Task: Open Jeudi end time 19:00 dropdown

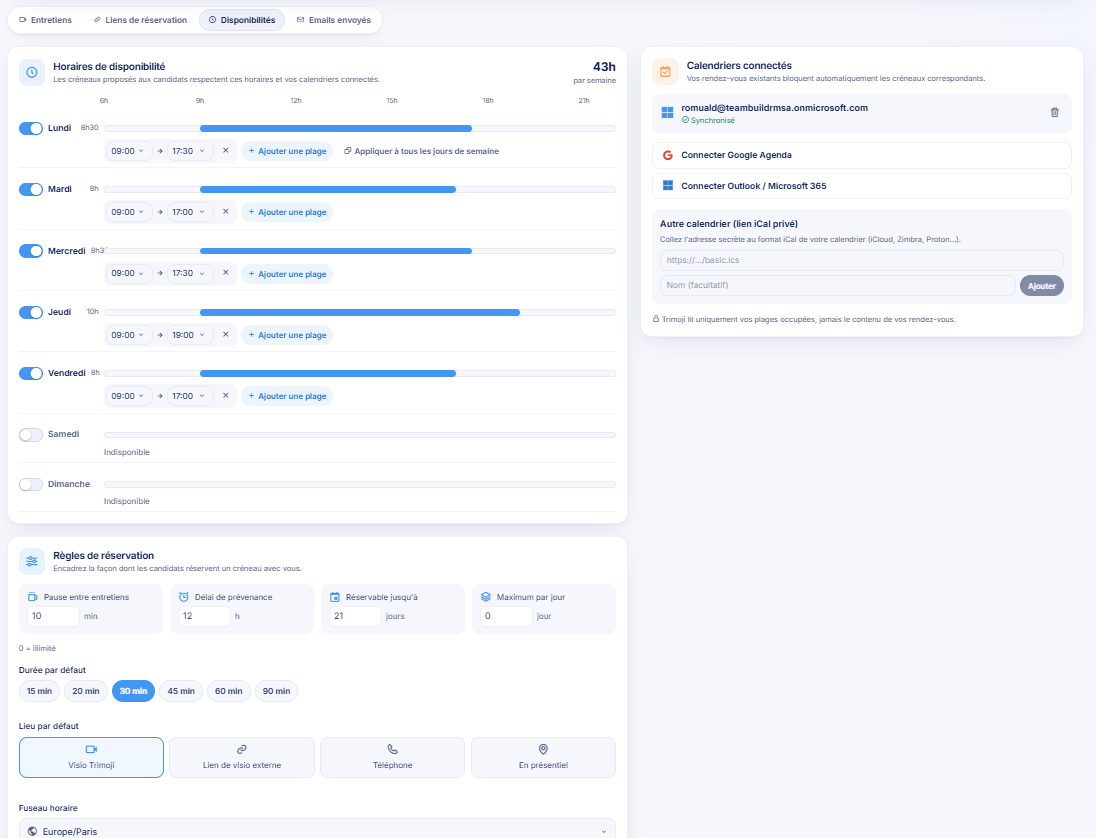Action: [189, 335]
